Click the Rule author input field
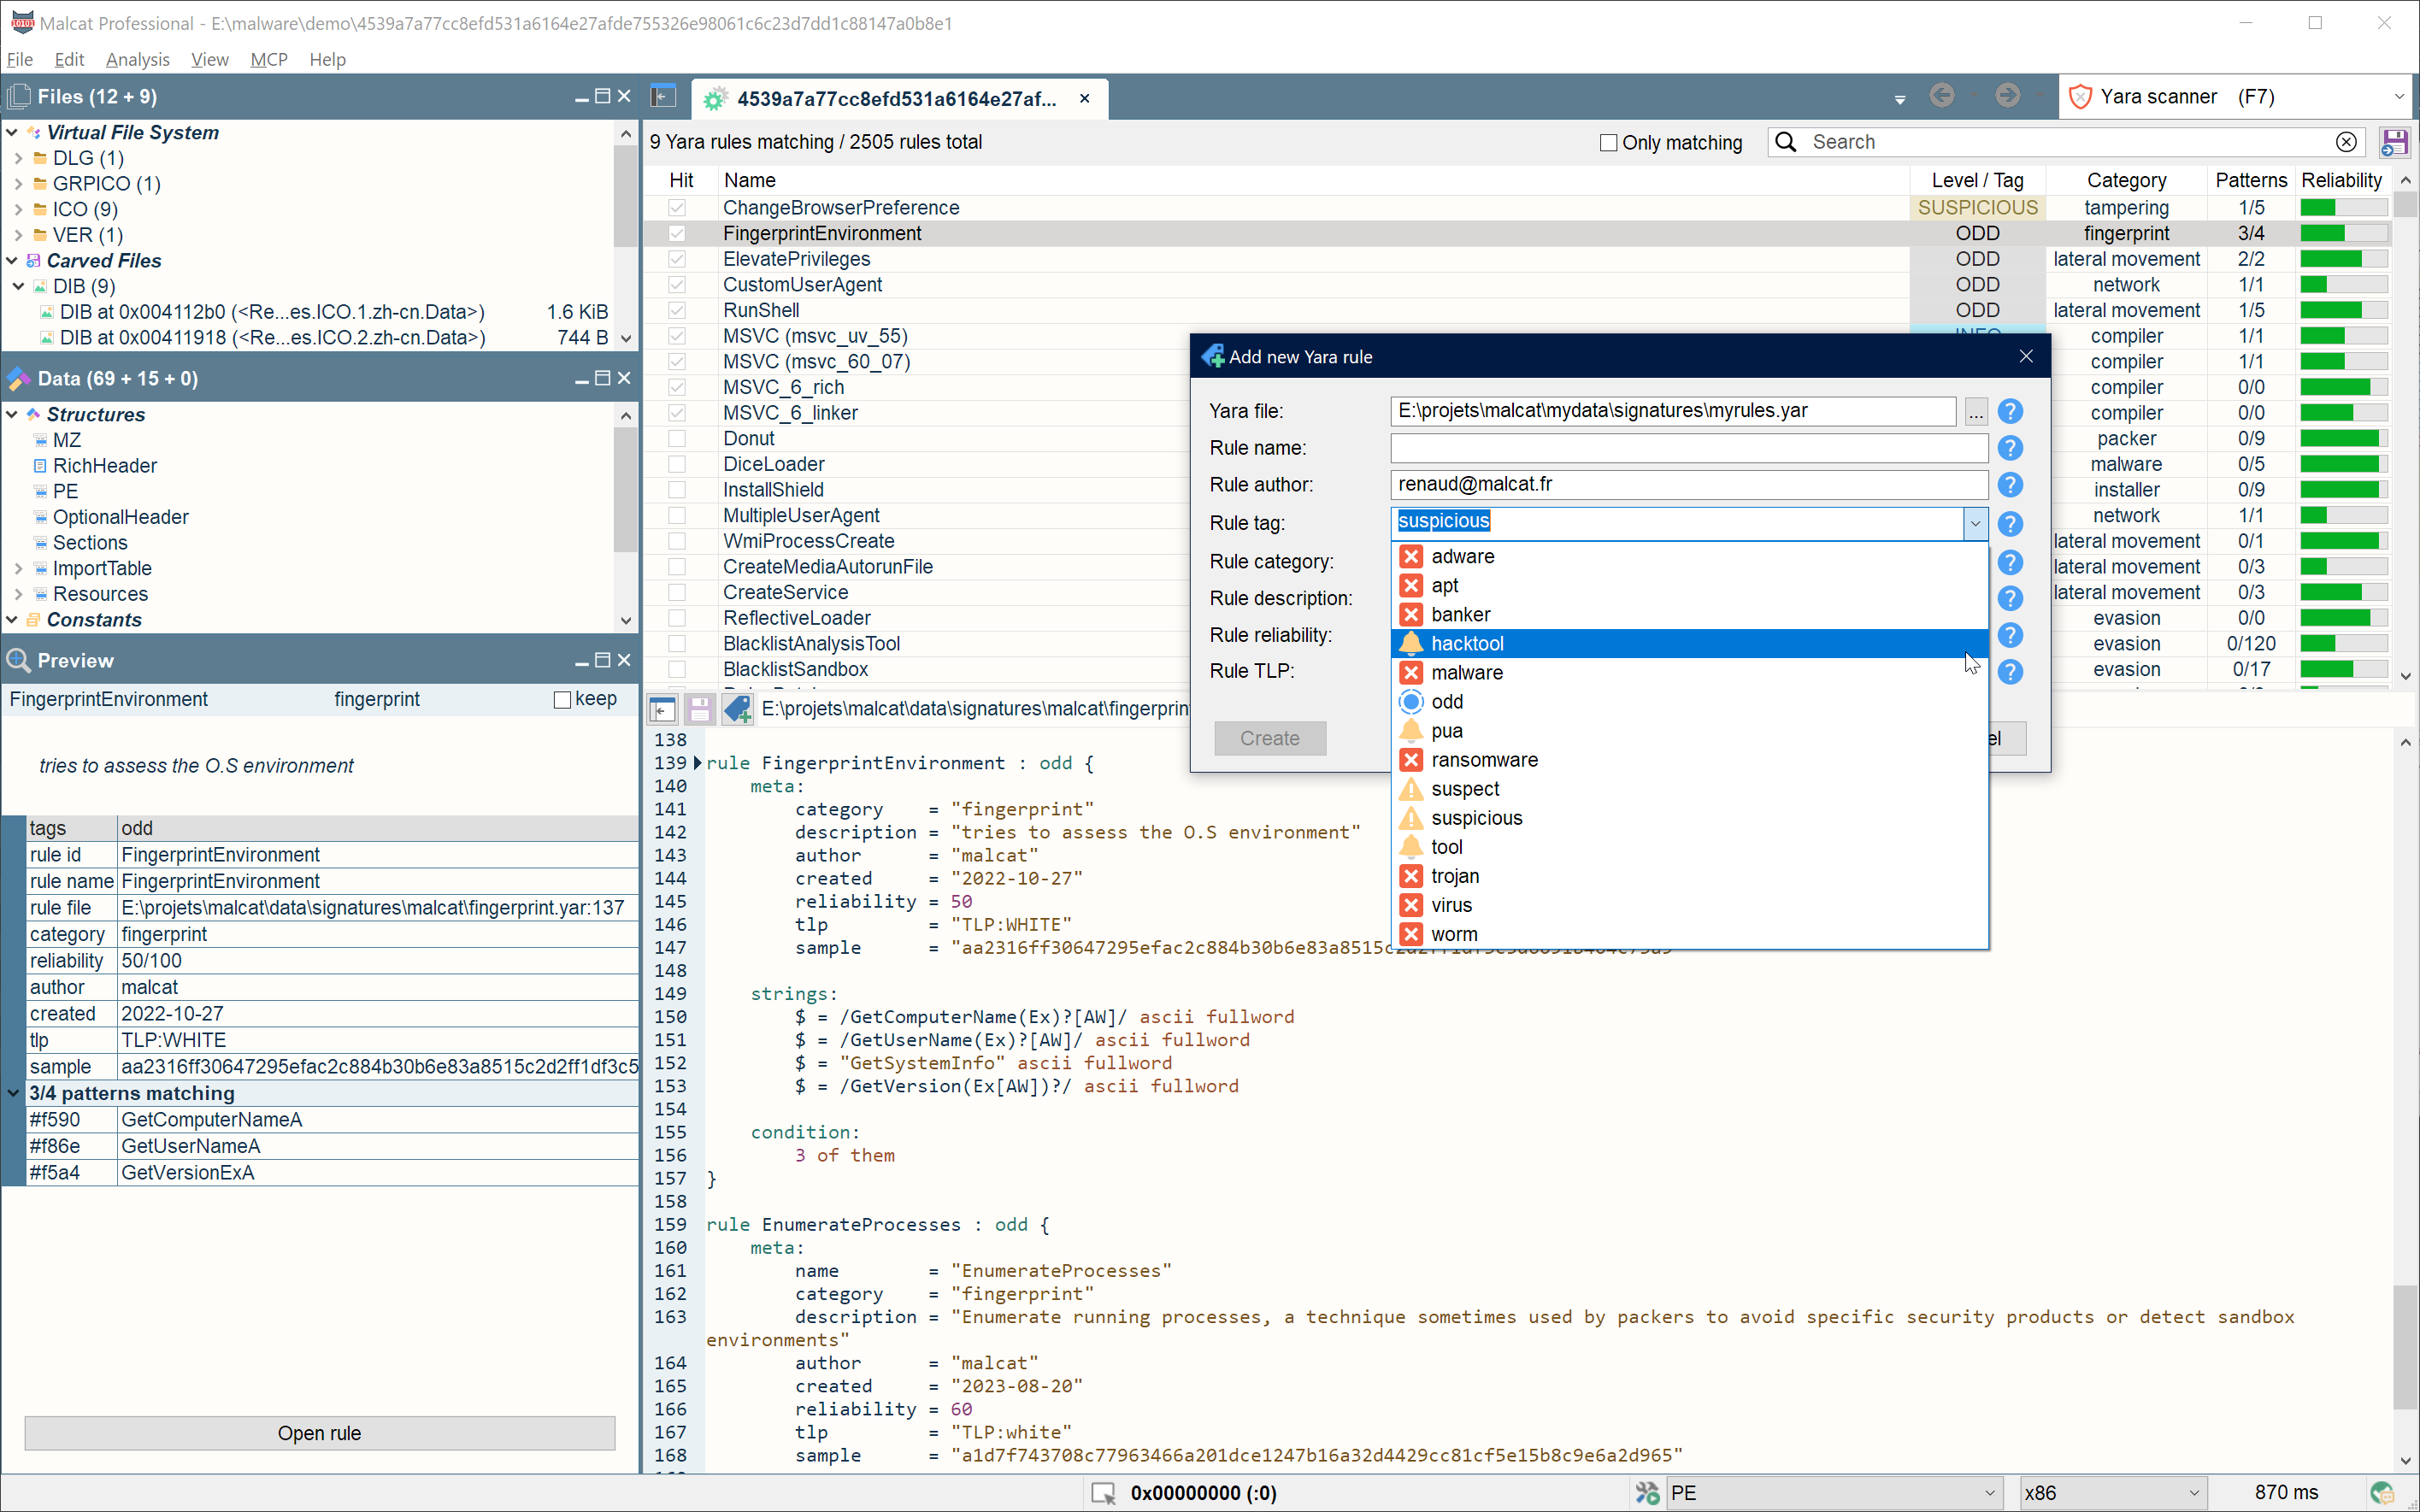 (1689, 485)
